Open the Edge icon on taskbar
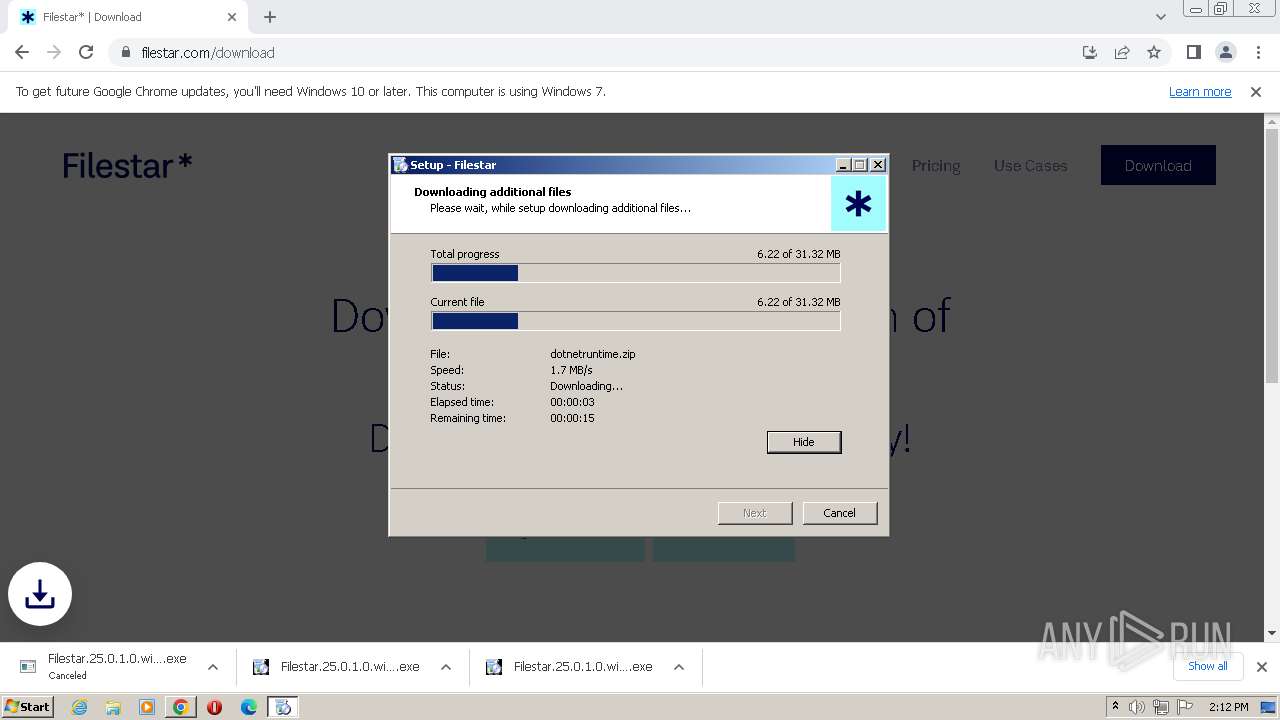The height and width of the screenshot is (720, 1280). [249, 707]
